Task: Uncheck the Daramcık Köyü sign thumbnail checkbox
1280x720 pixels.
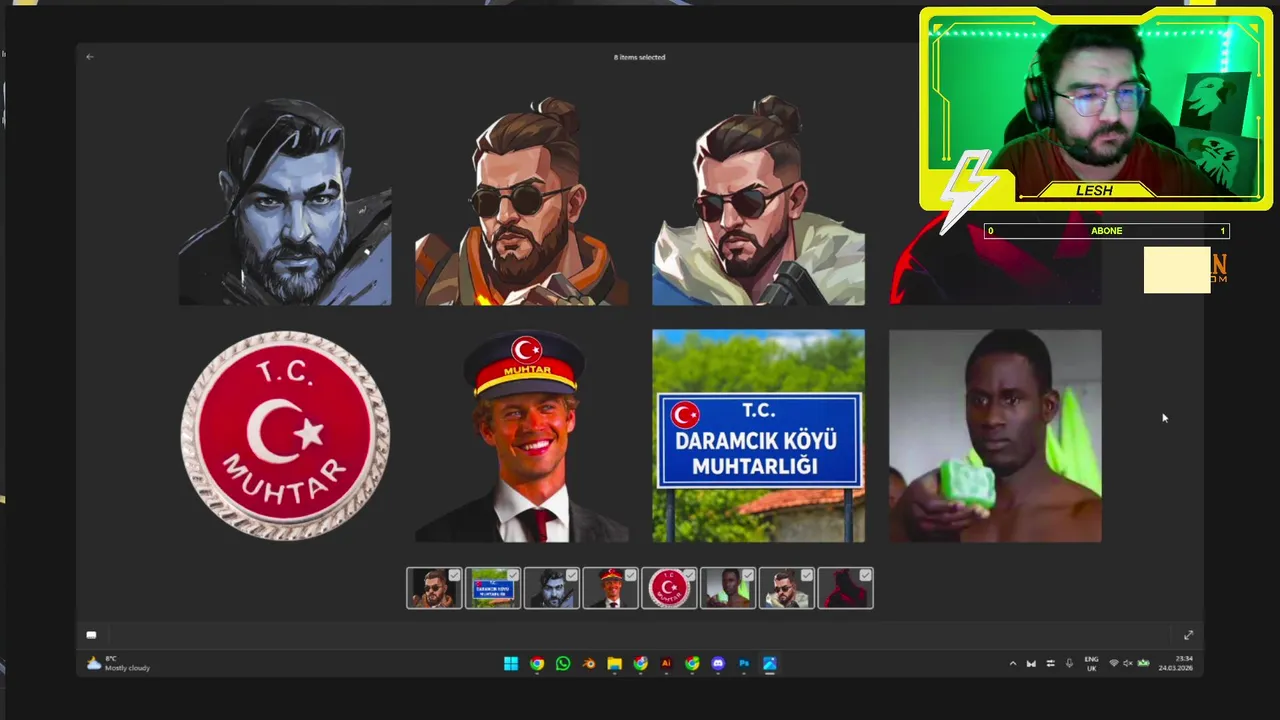Action: pyautogui.click(x=513, y=575)
